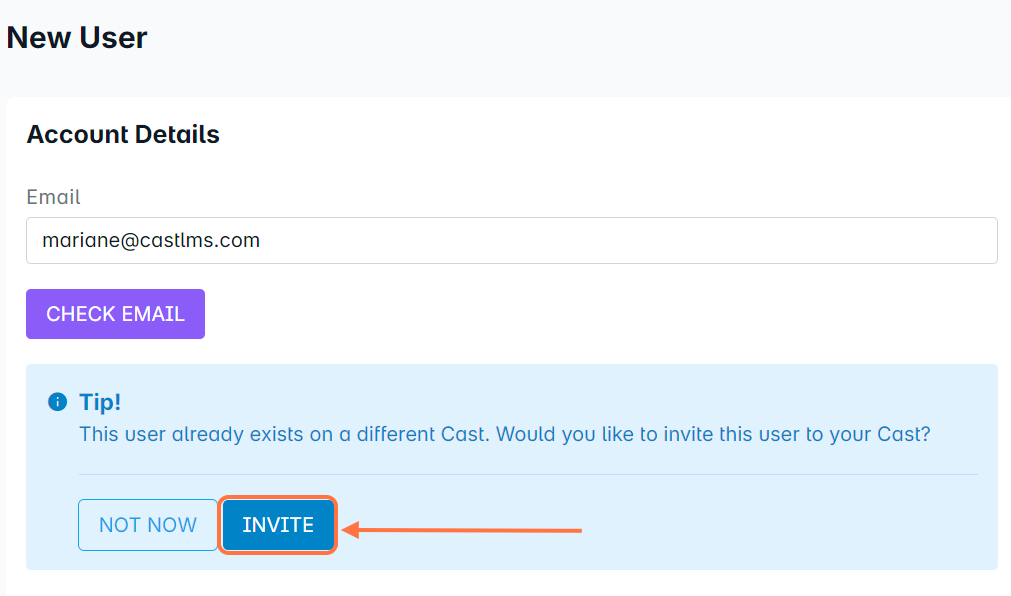Click the info icon beside Tip!
1011x596 pixels.
tap(57, 402)
